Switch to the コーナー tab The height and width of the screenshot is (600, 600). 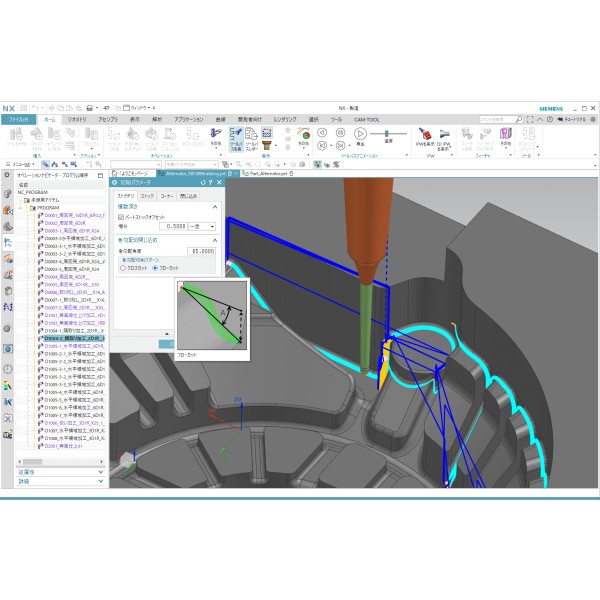click(x=166, y=196)
